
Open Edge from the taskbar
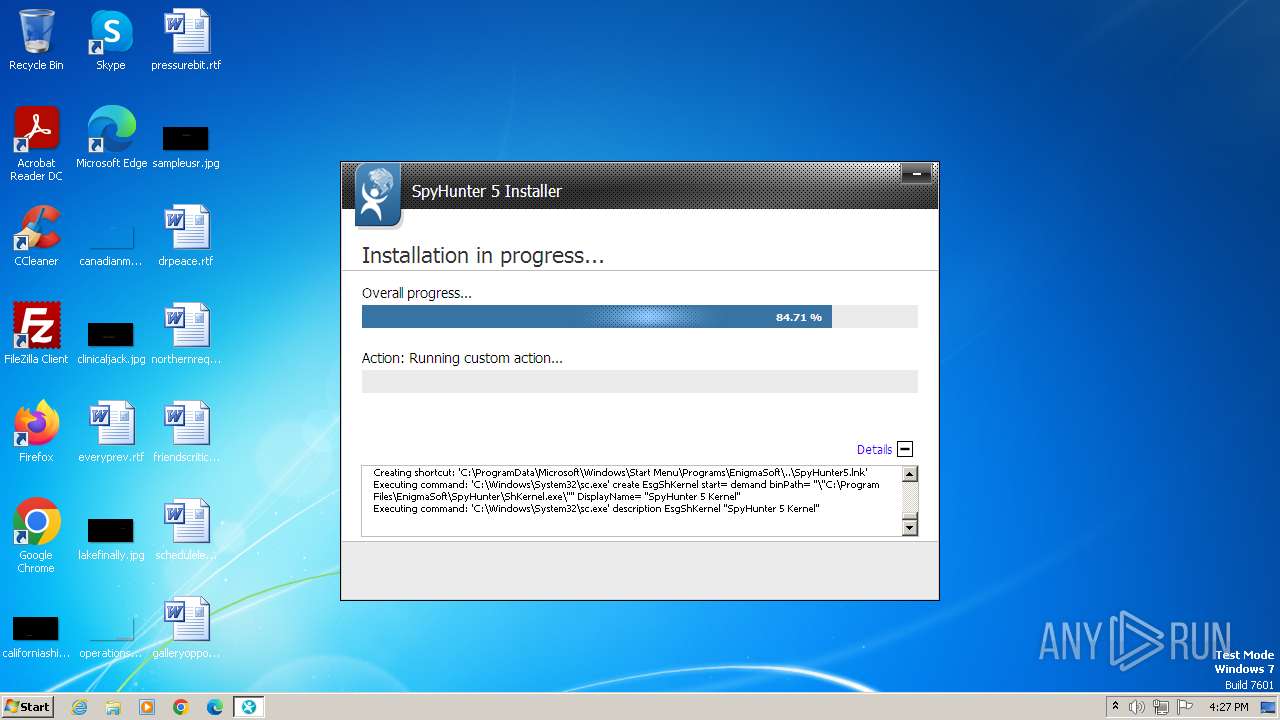[215, 707]
